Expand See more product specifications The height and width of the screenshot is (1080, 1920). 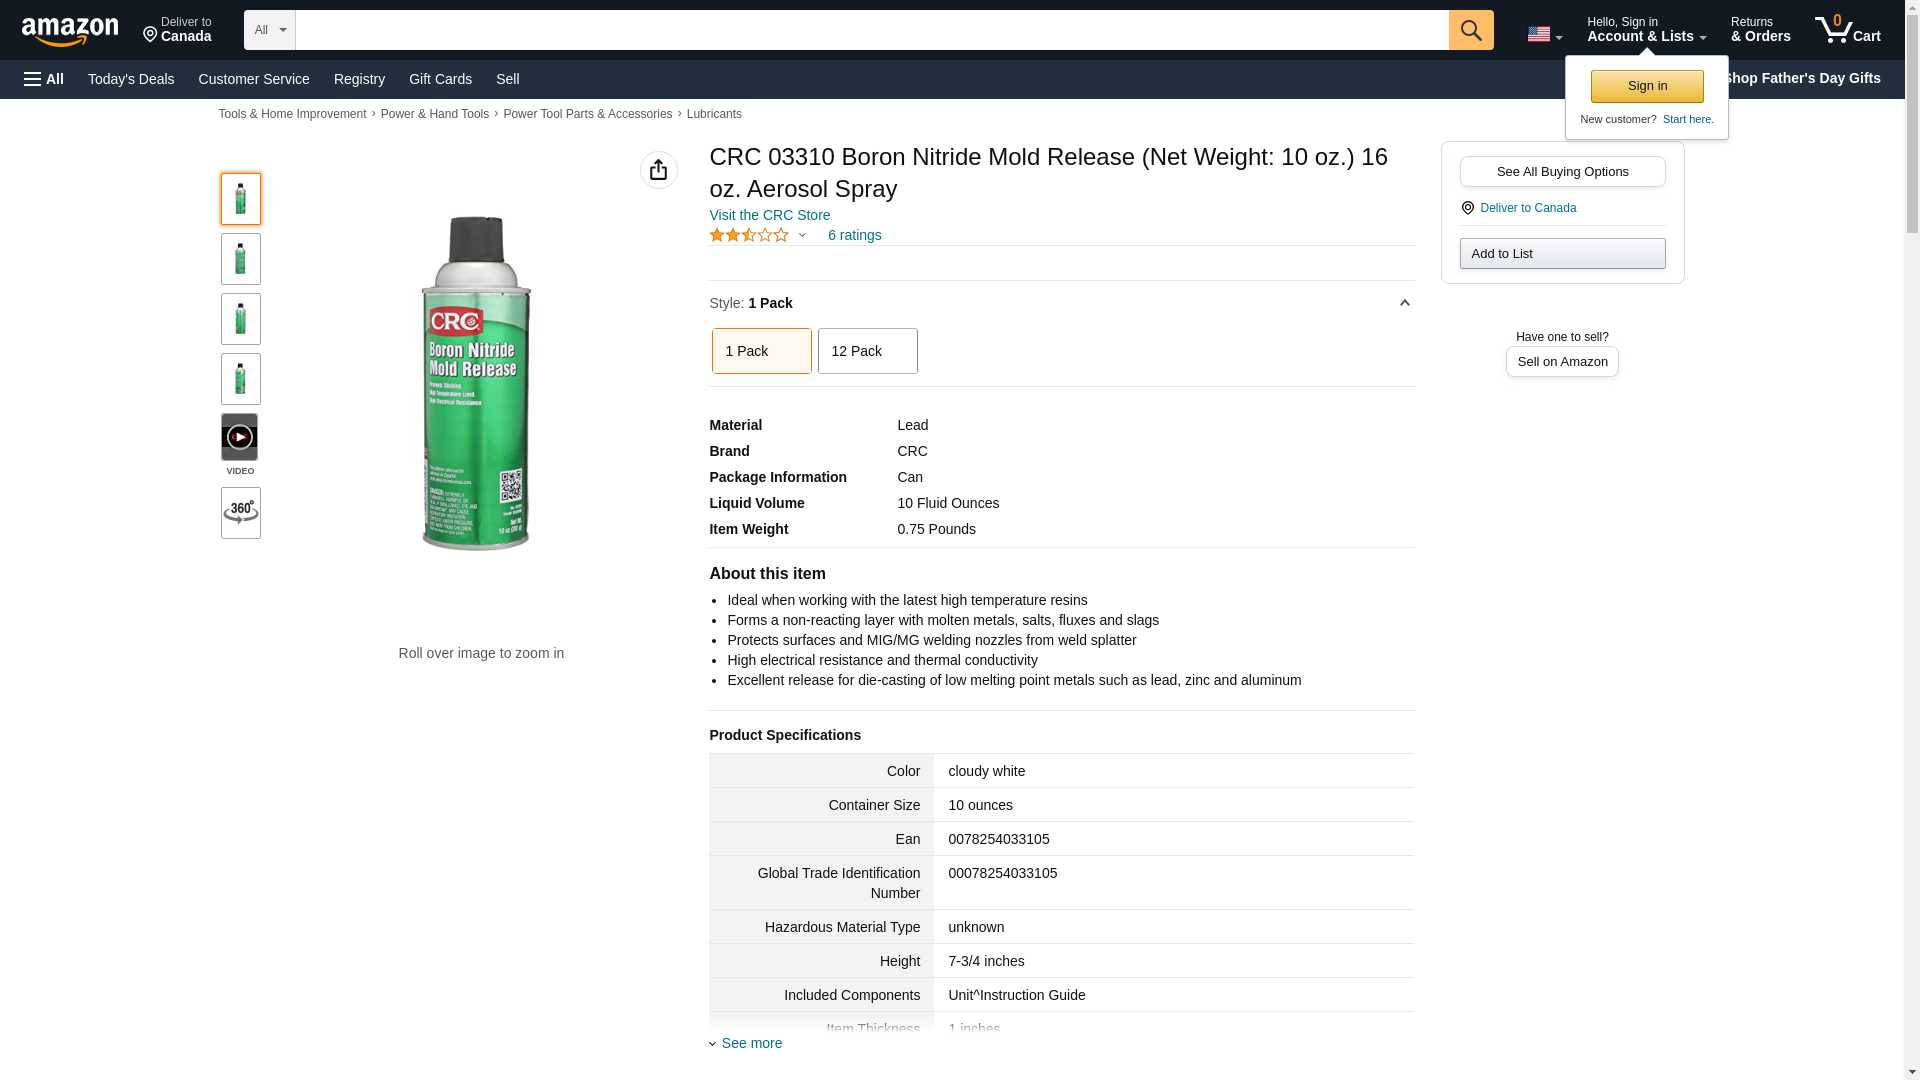click(x=751, y=1043)
